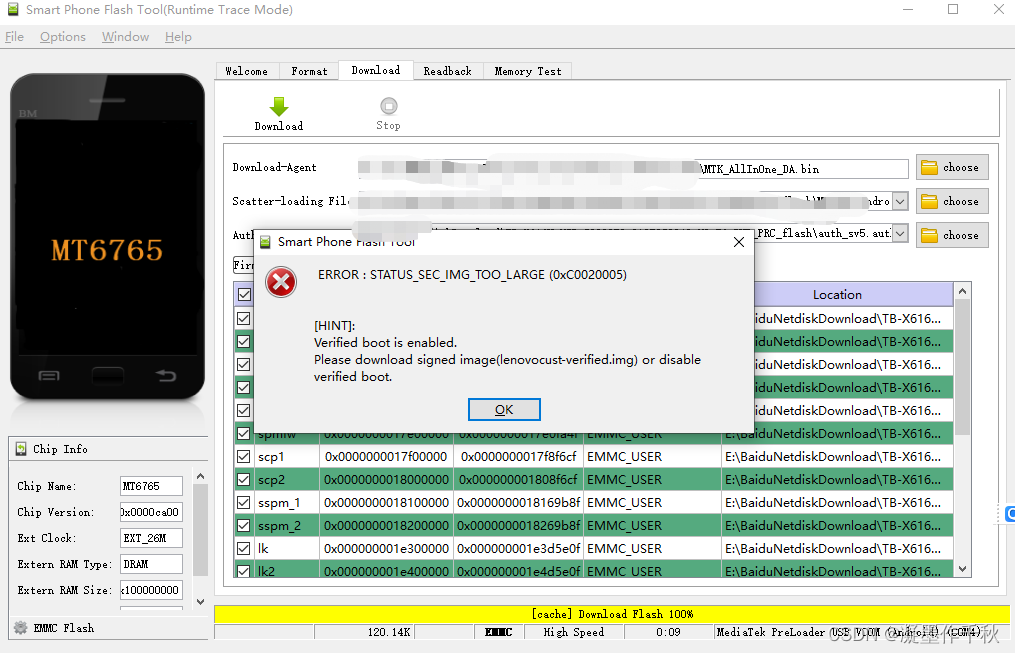Uncheck the spmfw partition checkbox
The image size is (1015, 653).
pyautogui.click(x=243, y=434)
